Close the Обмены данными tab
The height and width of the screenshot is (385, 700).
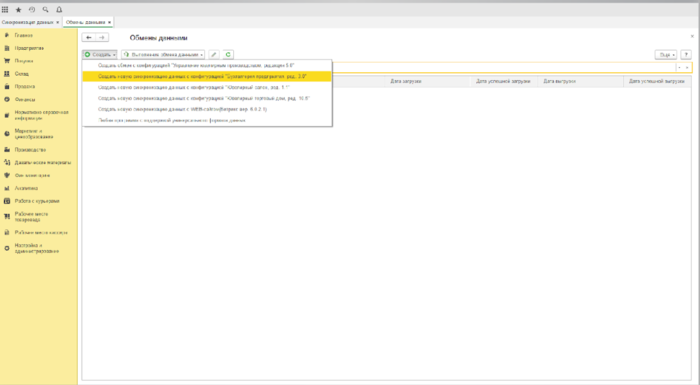coord(109,22)
